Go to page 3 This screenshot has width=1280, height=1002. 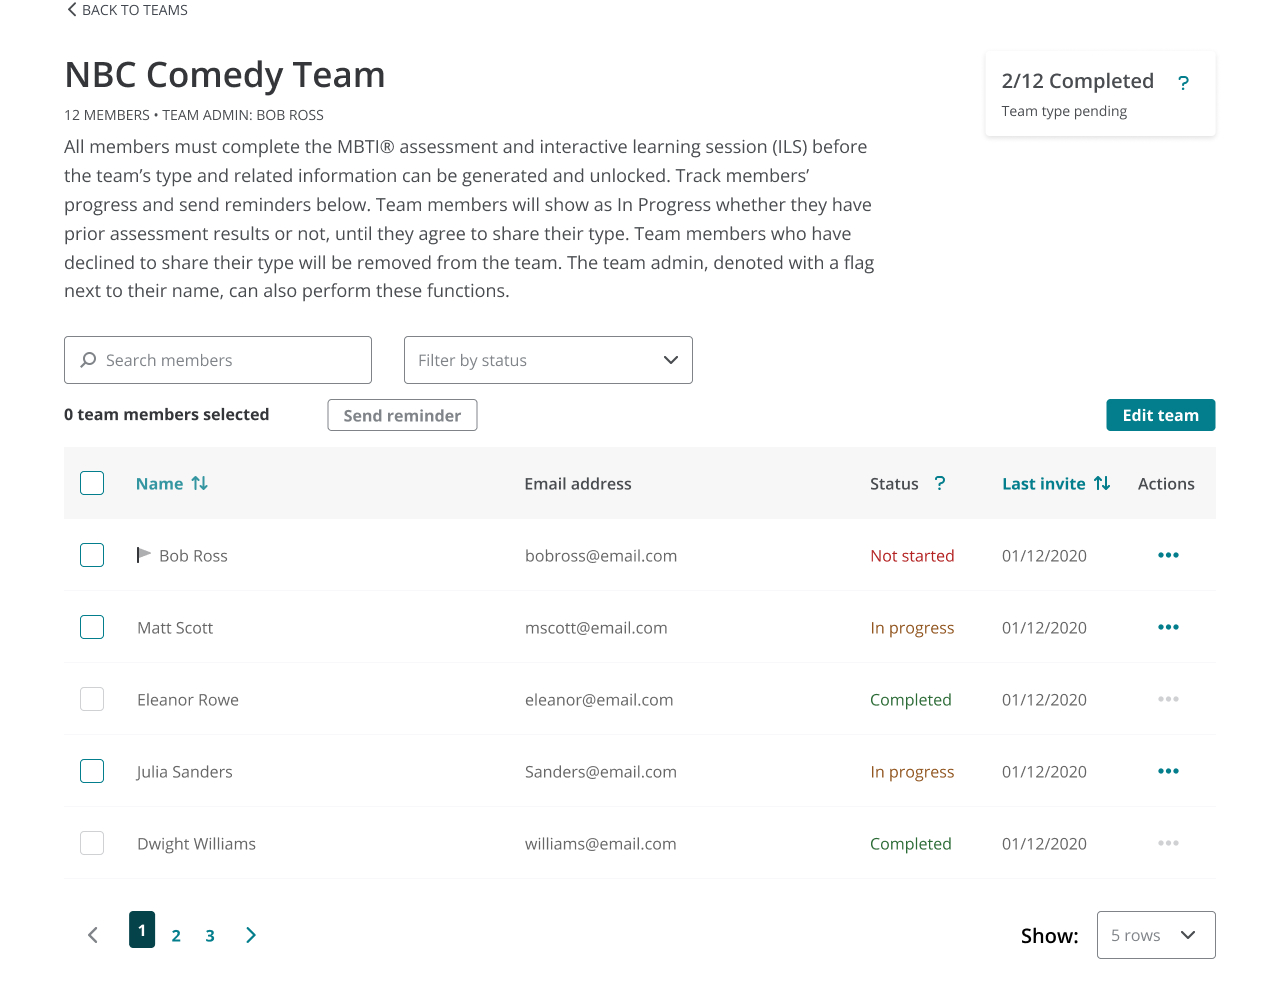click(210, 936)
